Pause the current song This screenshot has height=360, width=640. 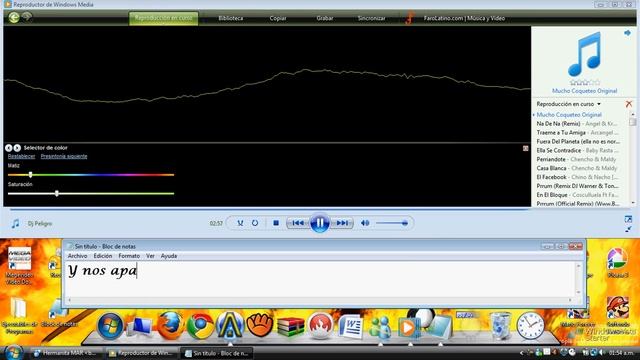(x=319, y=223)
